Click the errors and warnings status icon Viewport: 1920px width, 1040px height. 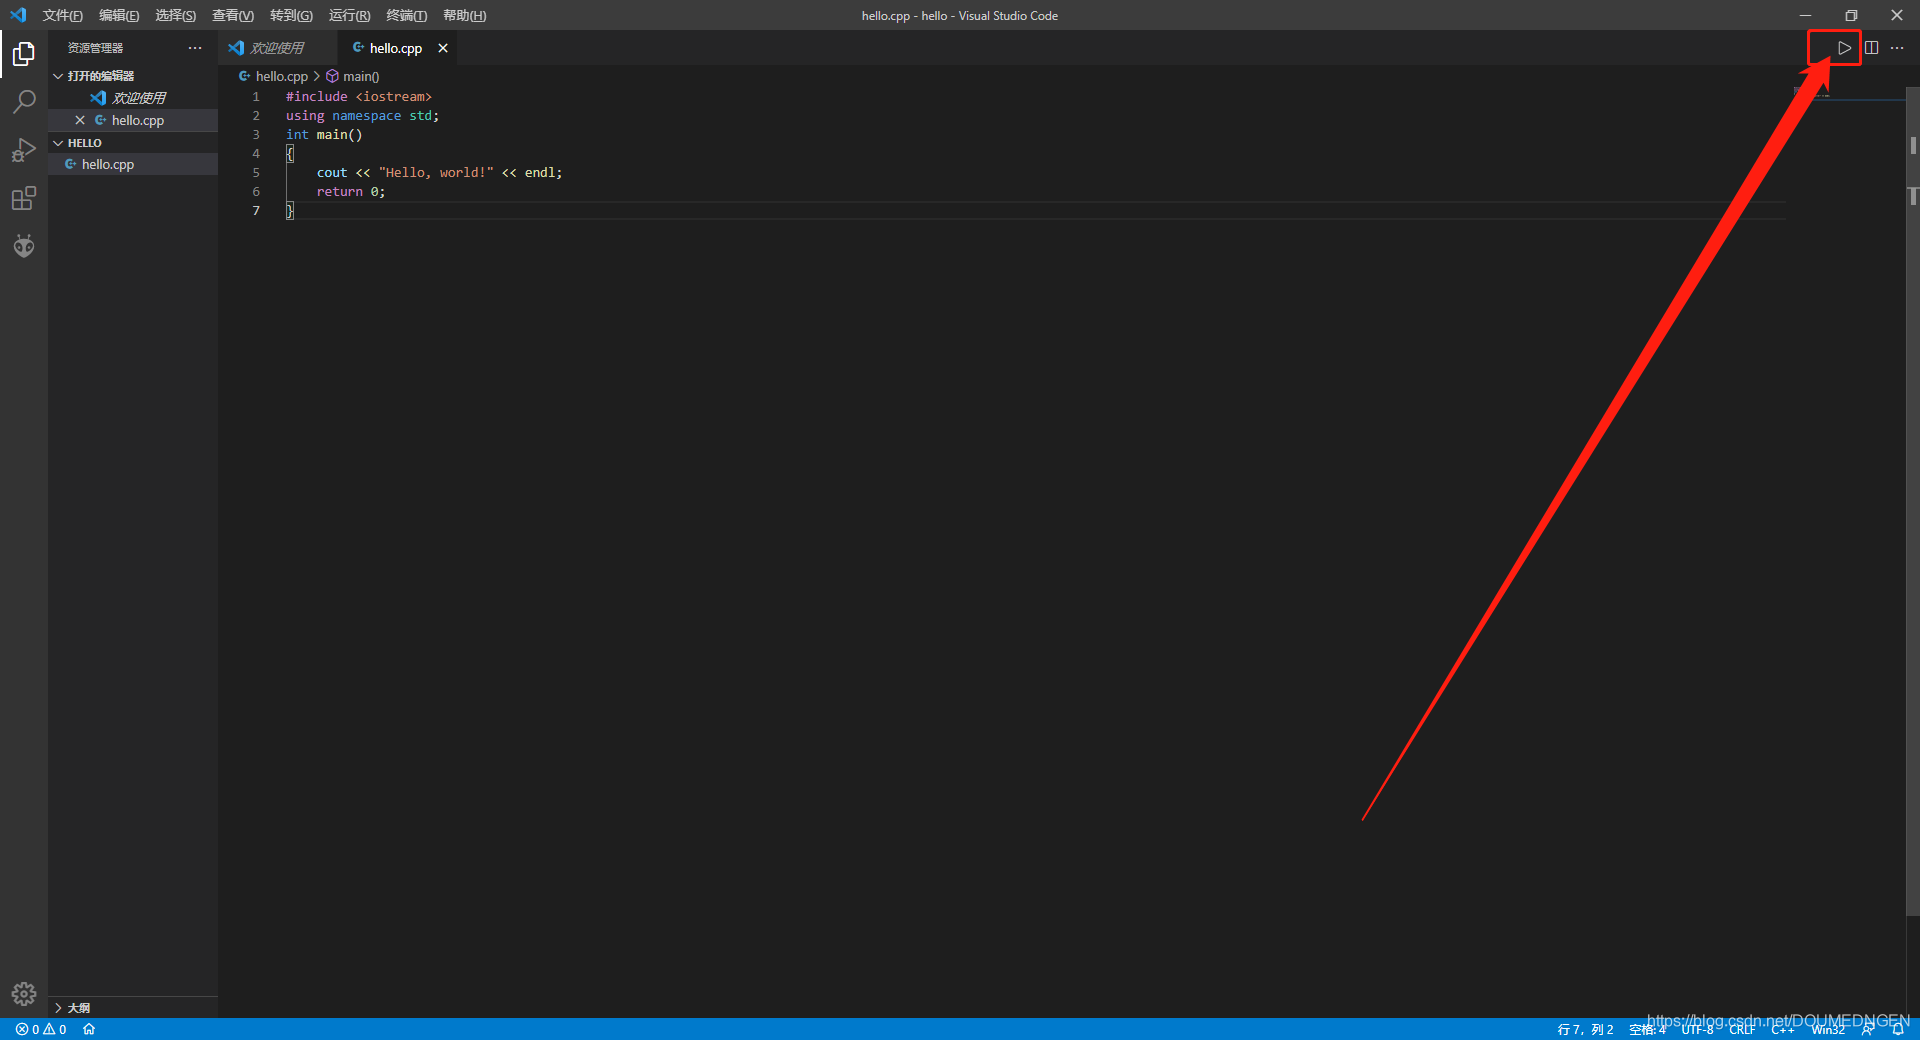(x=40, y=1029)
